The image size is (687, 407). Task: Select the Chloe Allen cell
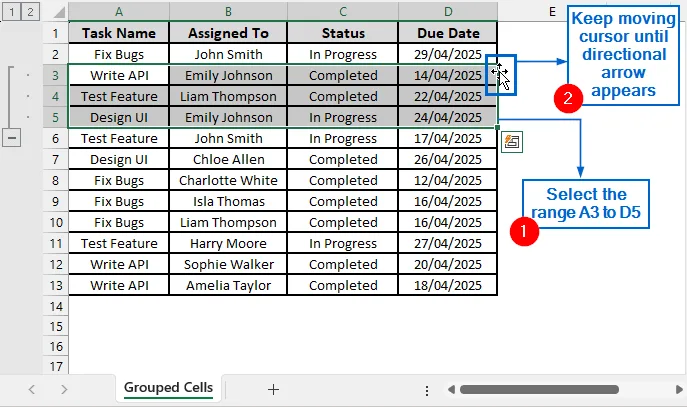228,159
